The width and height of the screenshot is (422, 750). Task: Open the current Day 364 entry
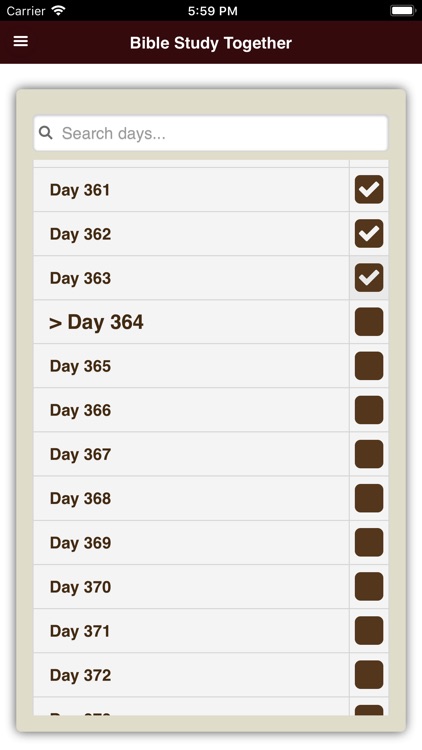pyautogui.click(x=191, y=322)
